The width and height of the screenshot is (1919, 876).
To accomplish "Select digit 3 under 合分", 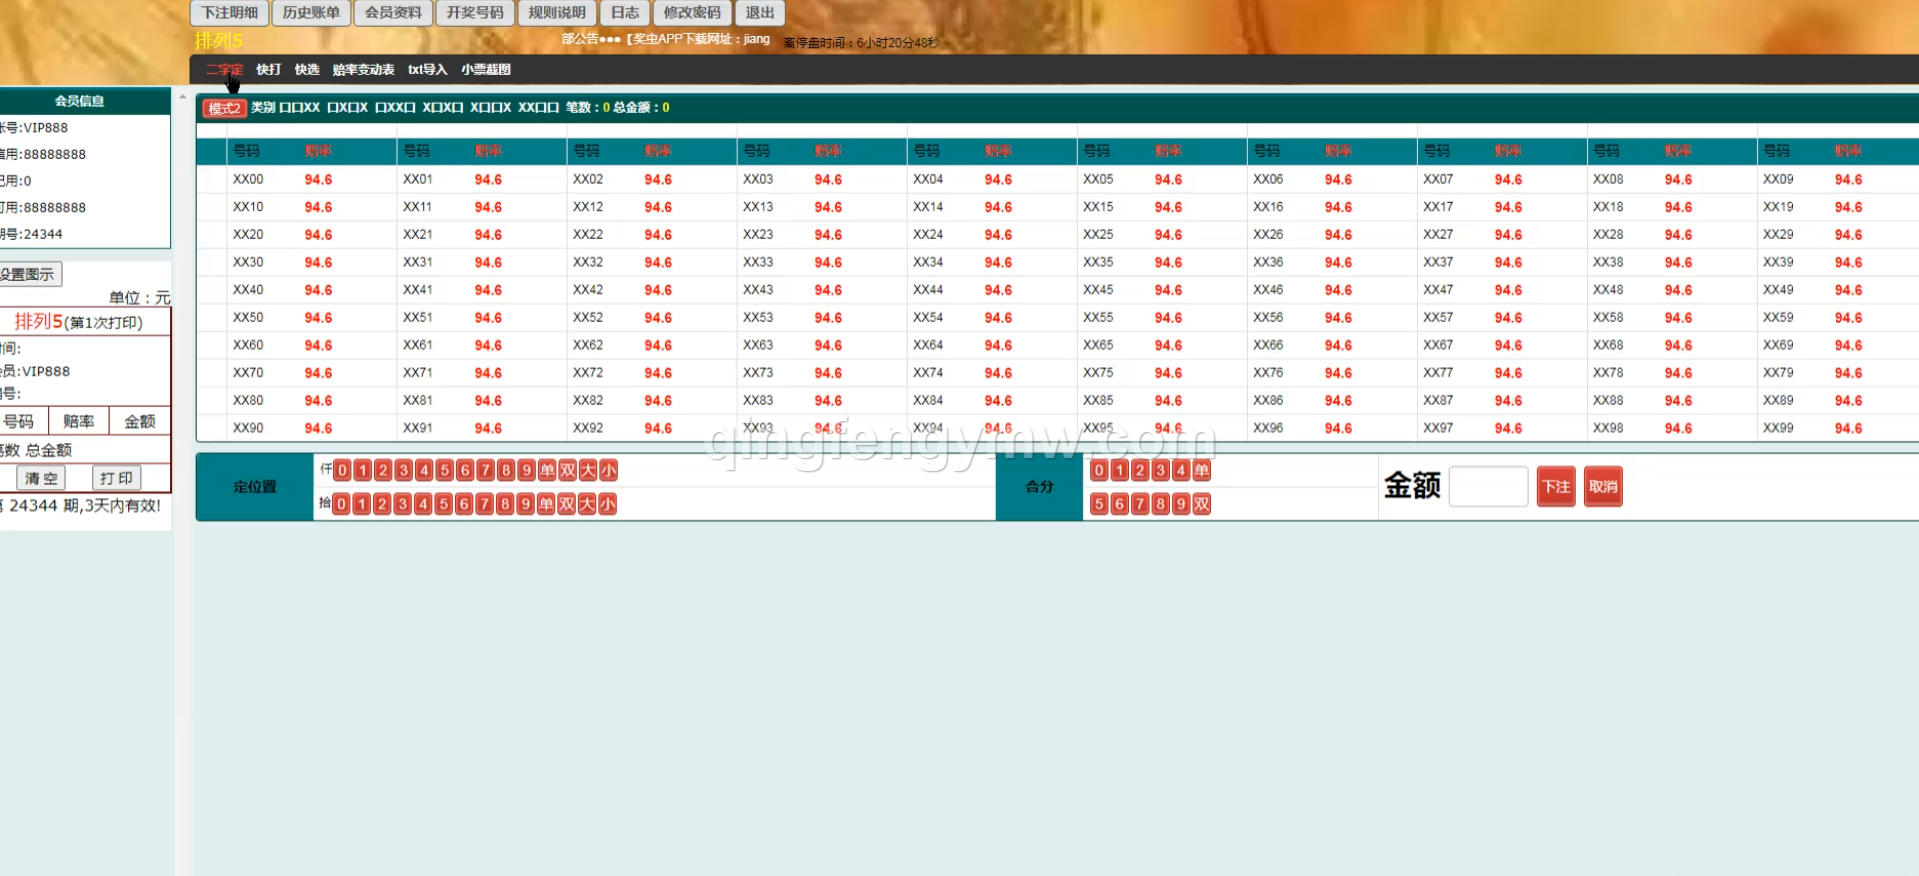I will (1160, 470).
